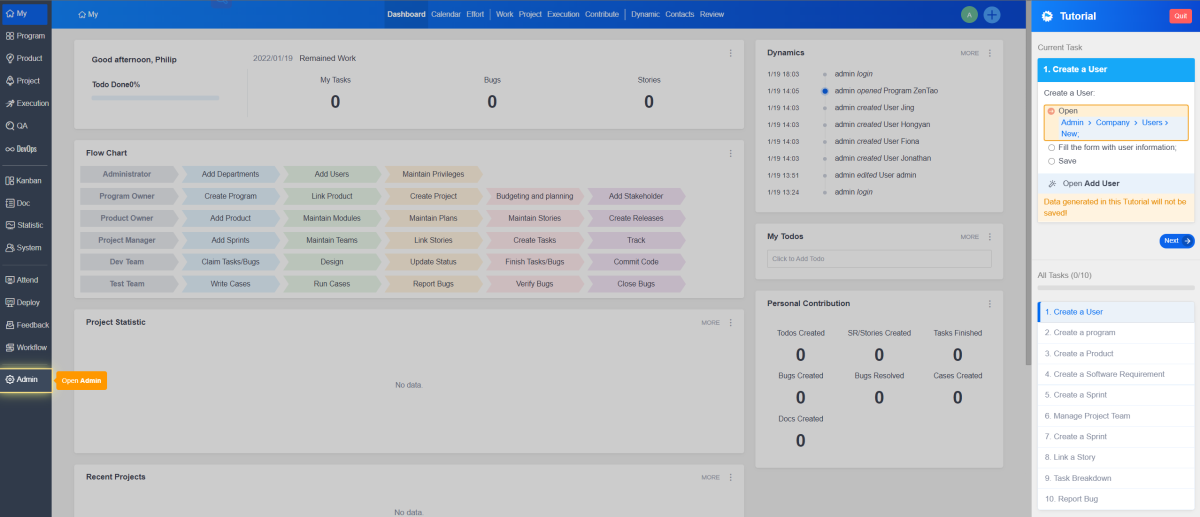Switch to the Contribute tab
Viewport: 1200px width, 517px height.
[601, 15]
